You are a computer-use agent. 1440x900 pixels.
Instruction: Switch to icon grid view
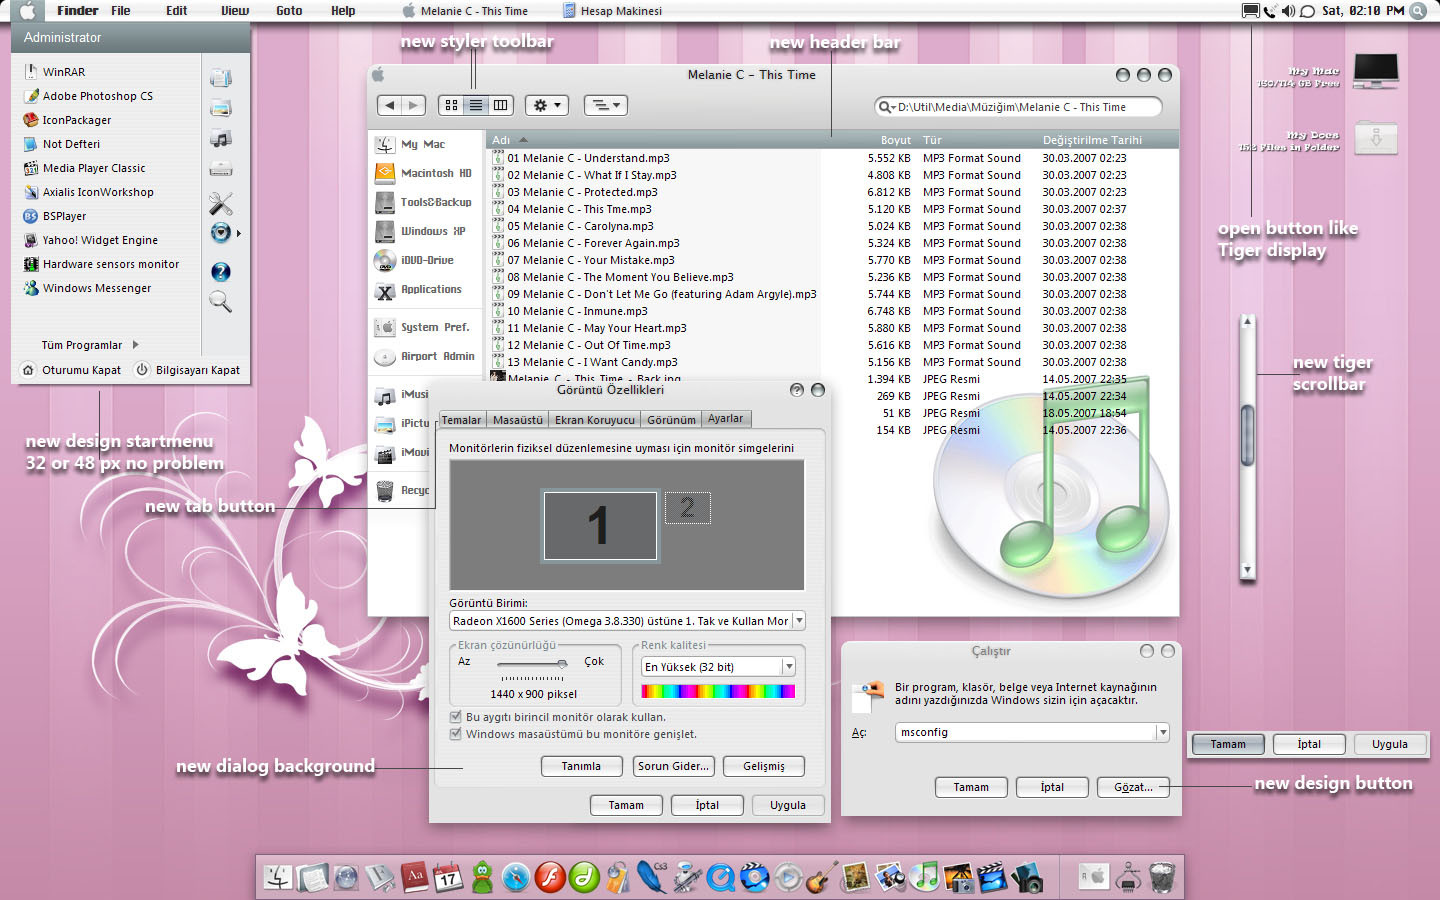451,105
